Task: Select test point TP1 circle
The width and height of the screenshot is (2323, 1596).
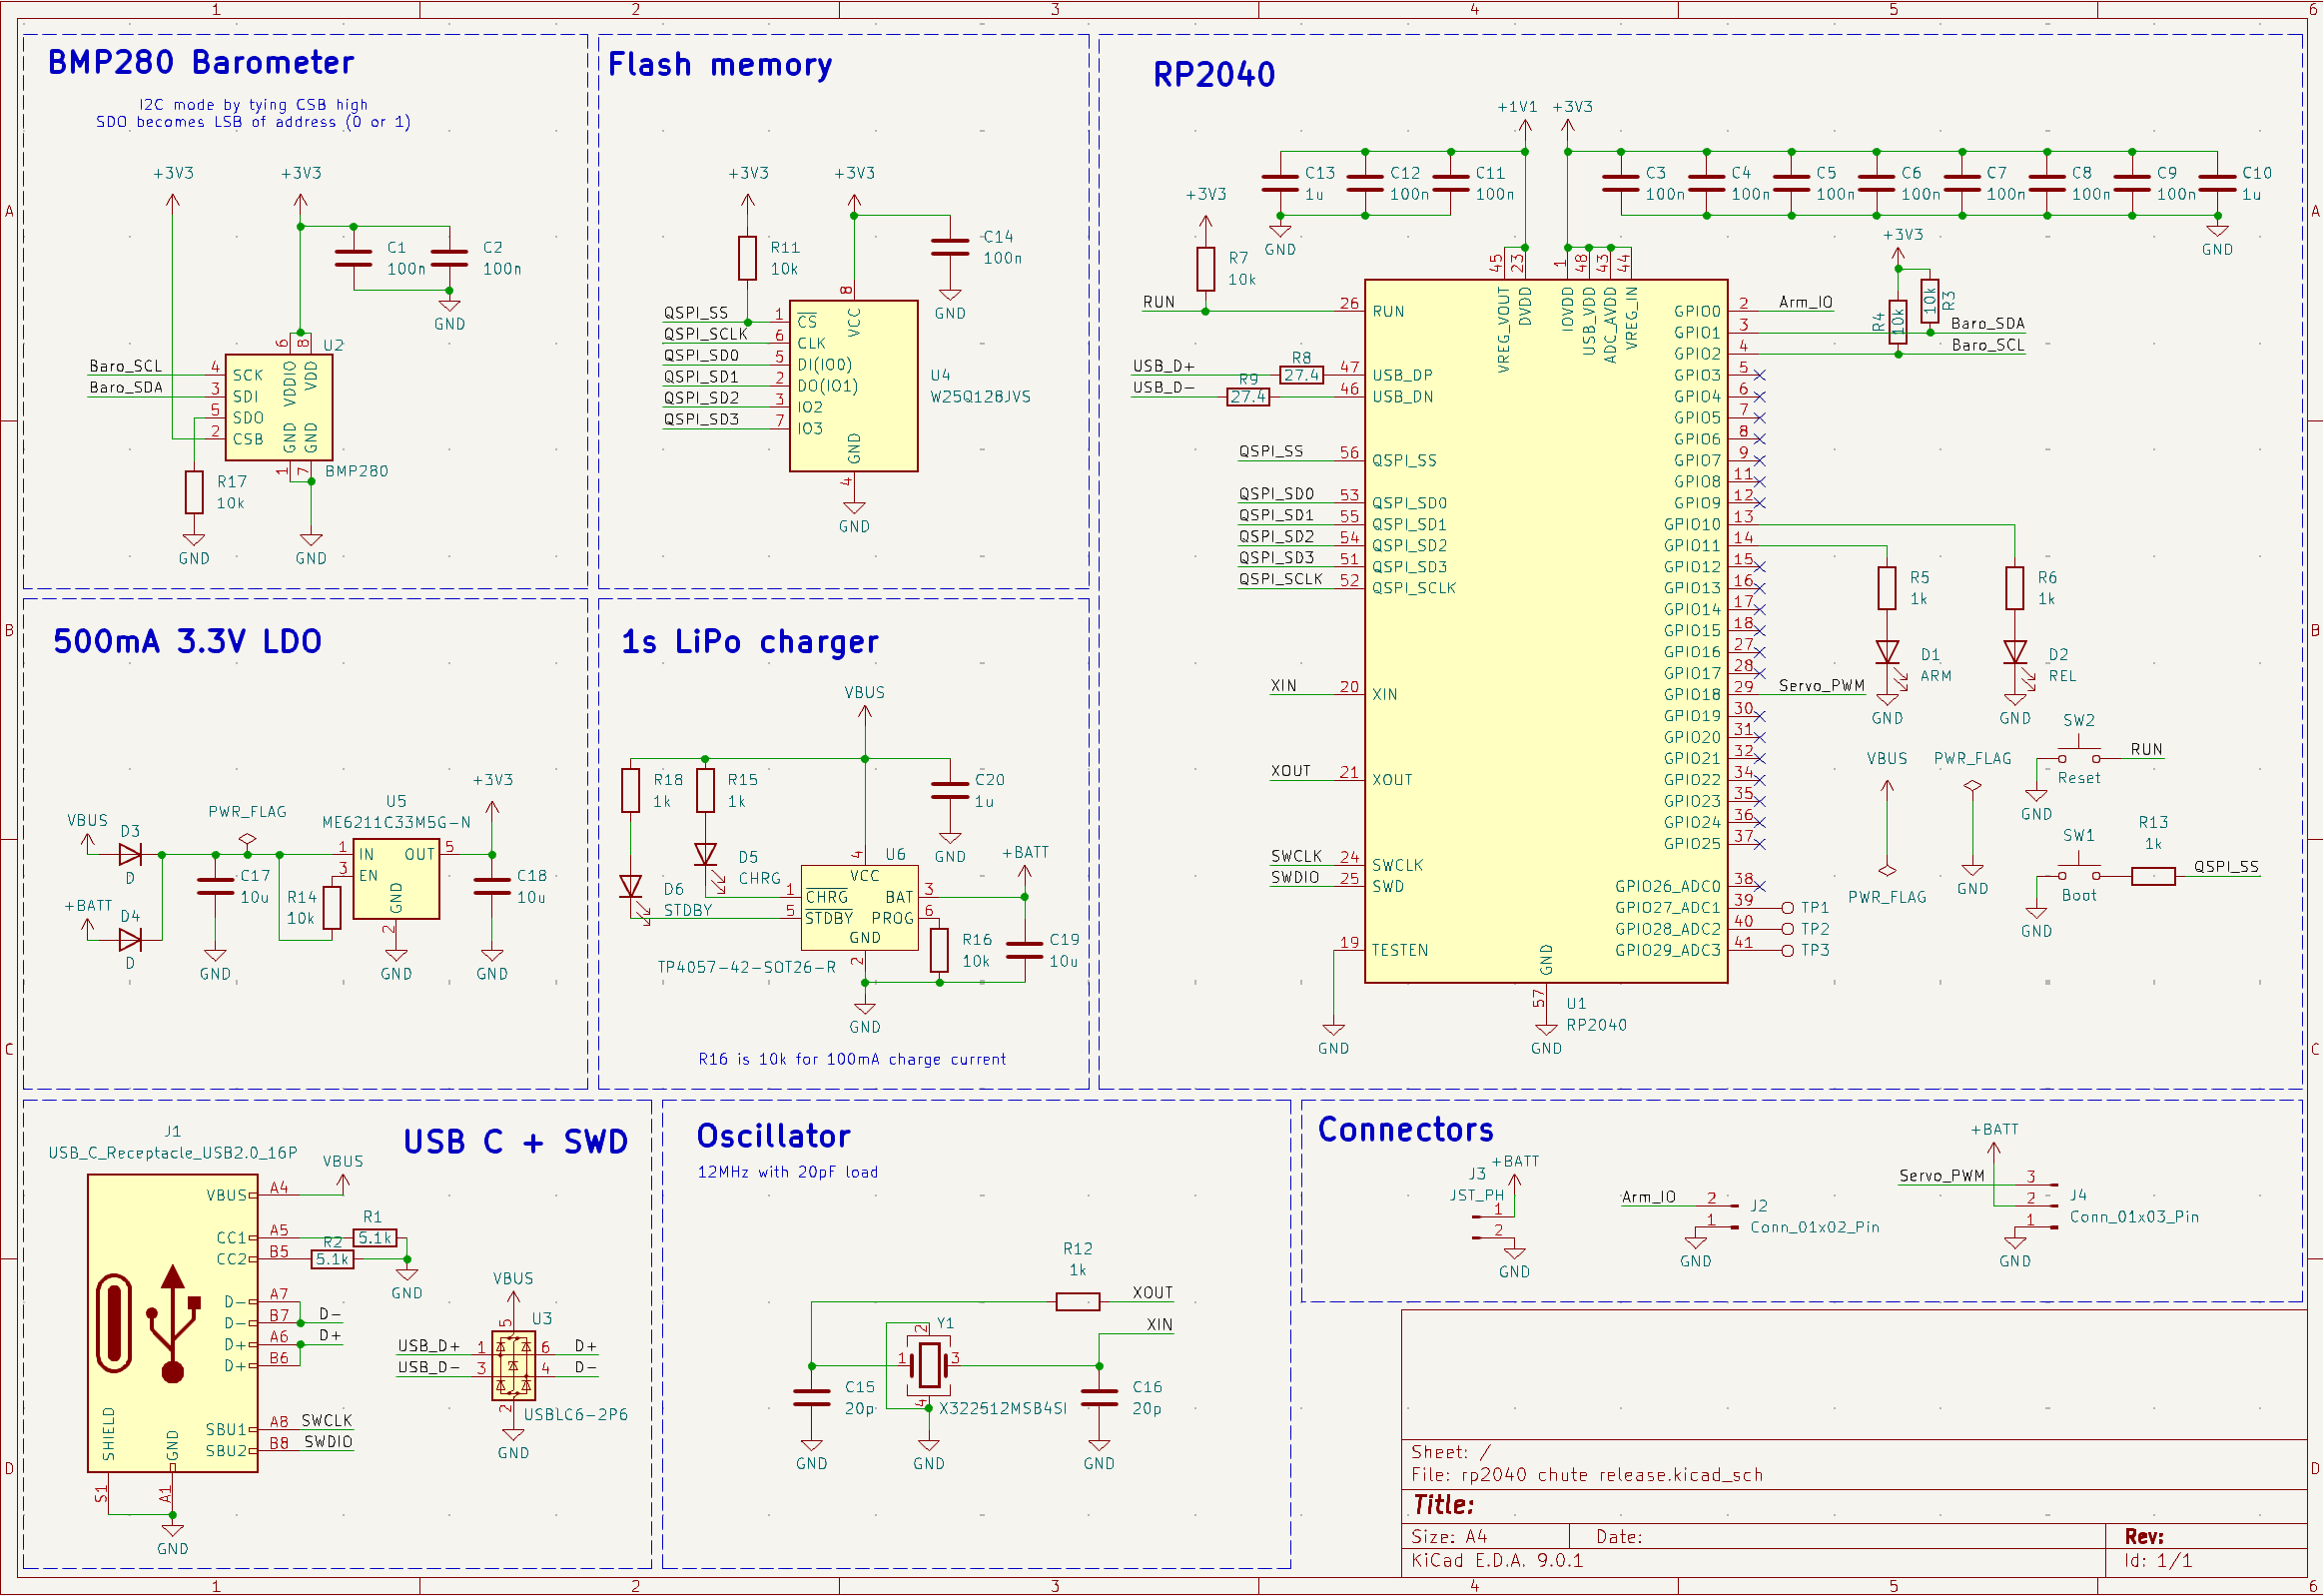Action: coord(1787,907)
